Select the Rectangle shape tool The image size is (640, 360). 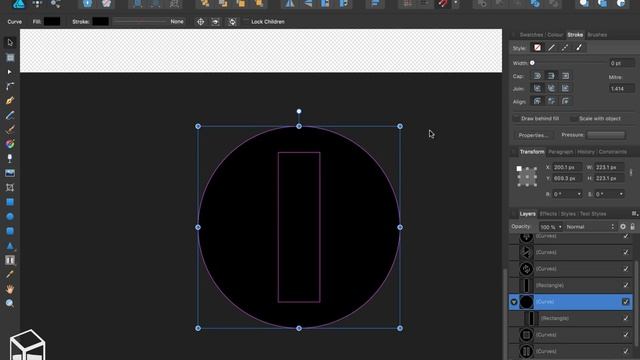tap(10, 202)
